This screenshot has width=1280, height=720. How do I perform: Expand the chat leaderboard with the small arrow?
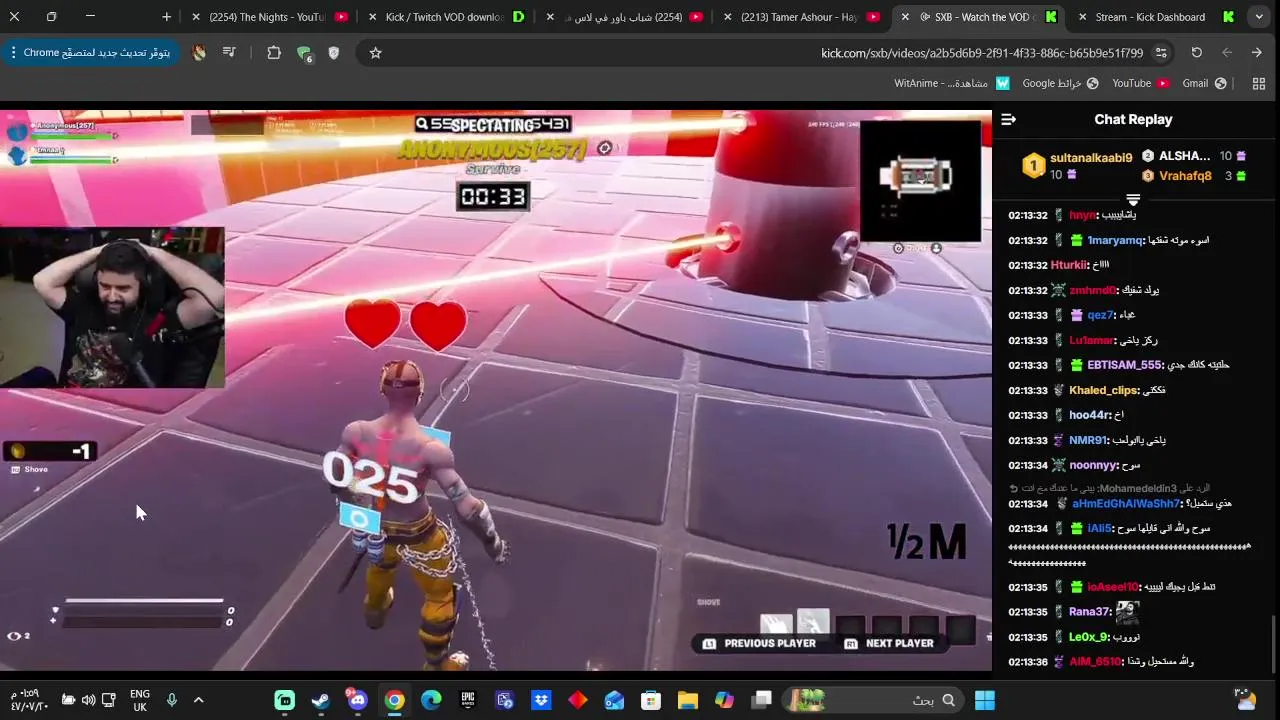coord(1133,200)
